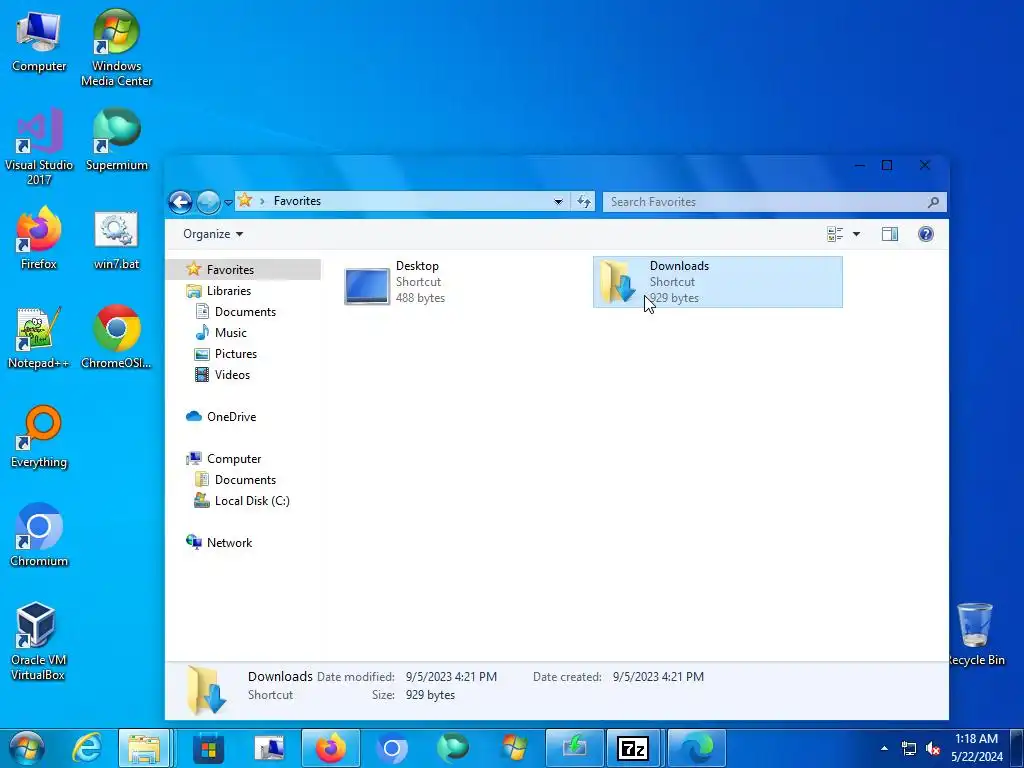Open the Organize menu
Image resolution: width=1024 pixels, height=768 pixels.
[x=213, y=234]
